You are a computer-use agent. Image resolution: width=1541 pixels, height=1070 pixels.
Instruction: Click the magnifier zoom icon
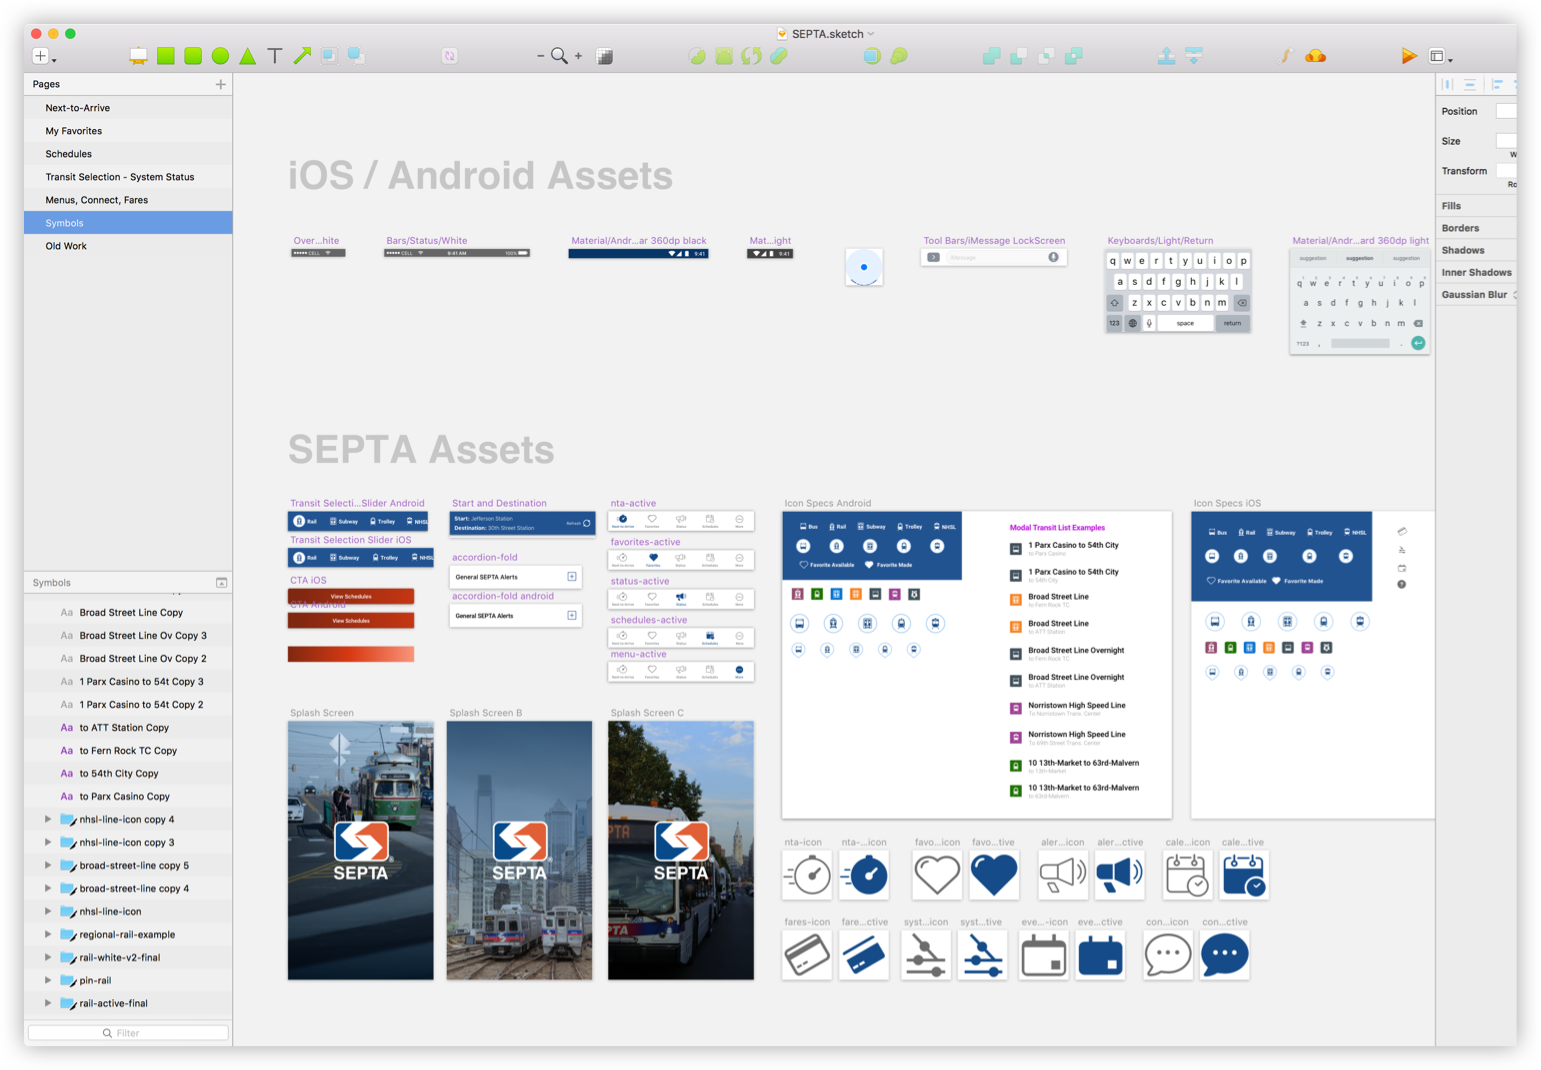pos(559,56)
